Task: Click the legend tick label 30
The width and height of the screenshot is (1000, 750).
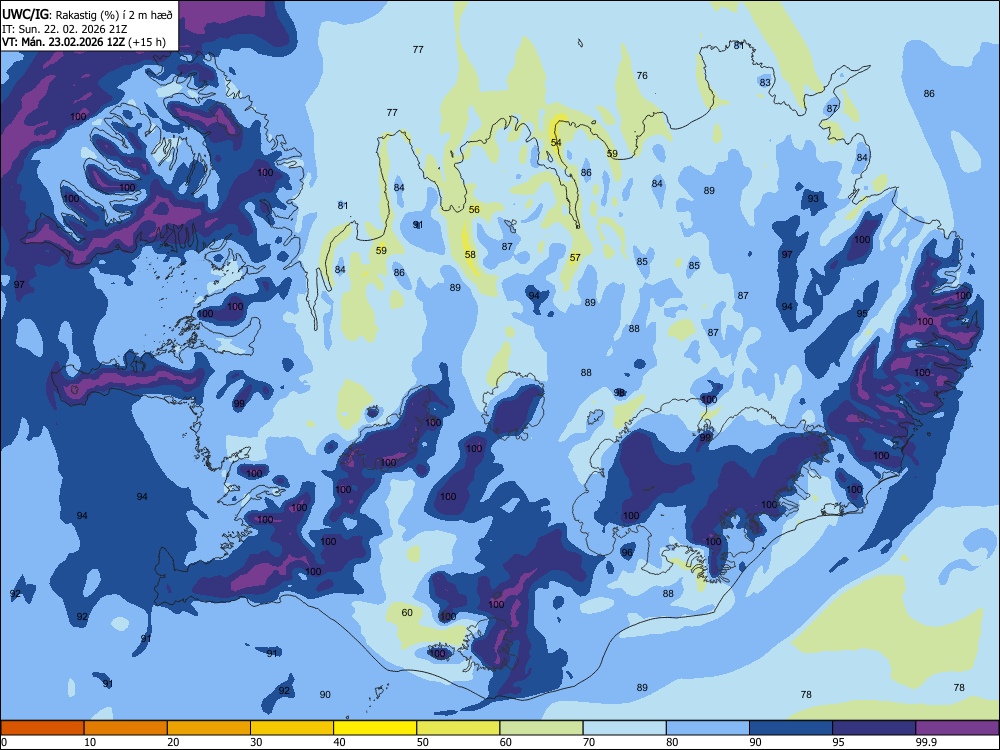Action: pos(256,742)
